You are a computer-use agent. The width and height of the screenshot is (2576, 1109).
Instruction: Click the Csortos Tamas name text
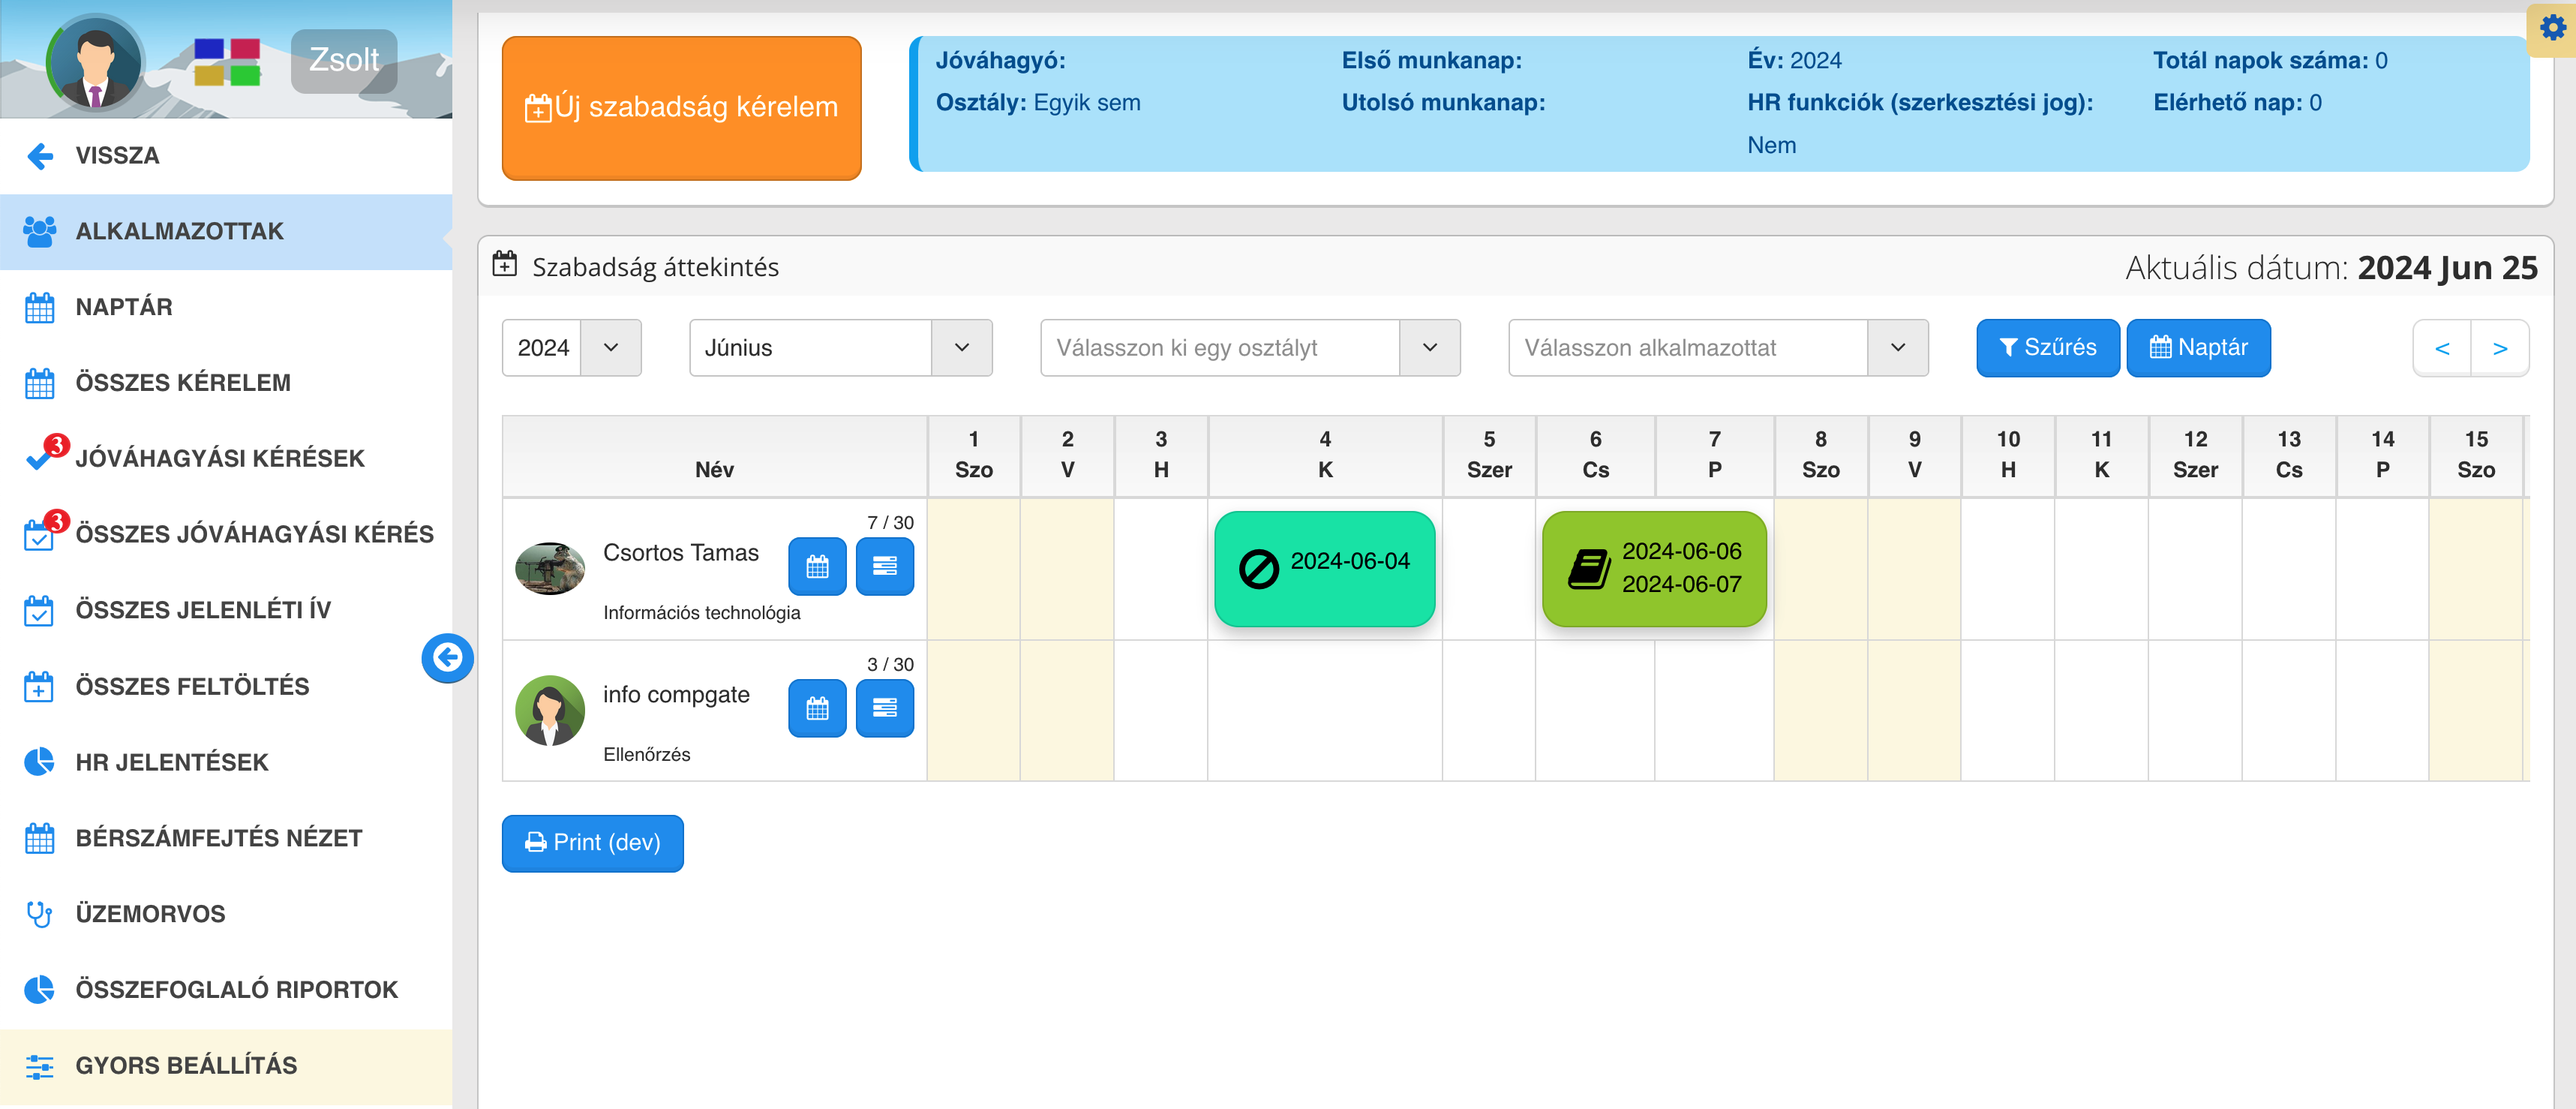coord(680,553)
